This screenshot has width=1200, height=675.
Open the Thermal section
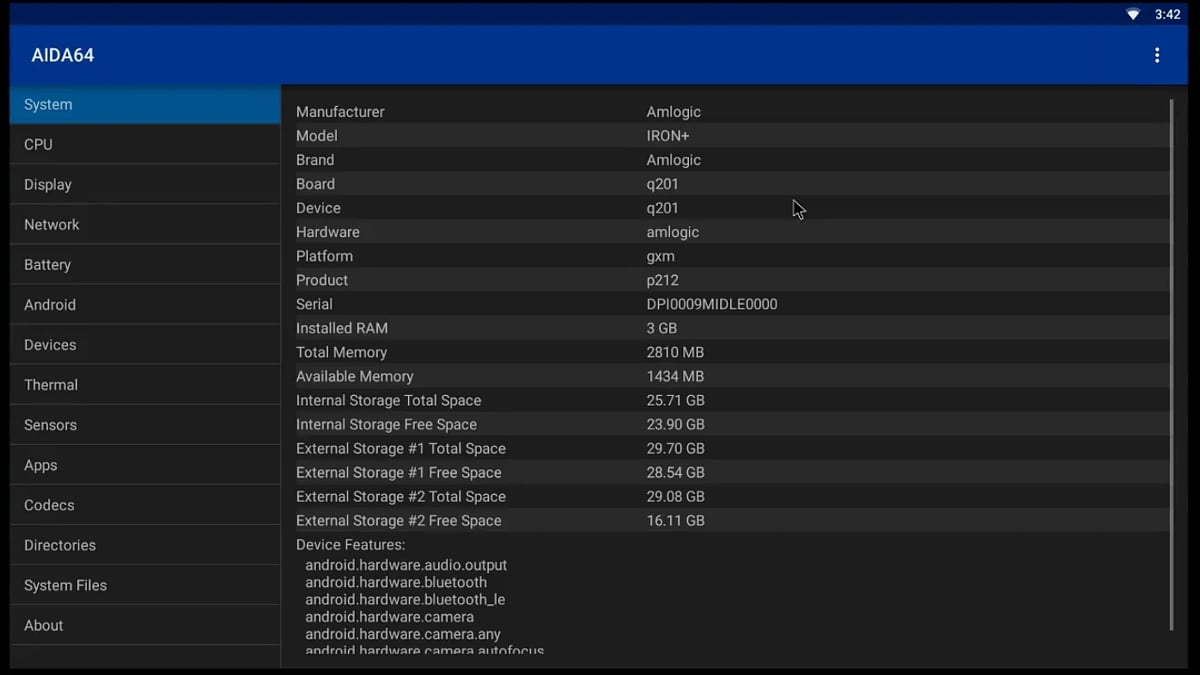145,384
